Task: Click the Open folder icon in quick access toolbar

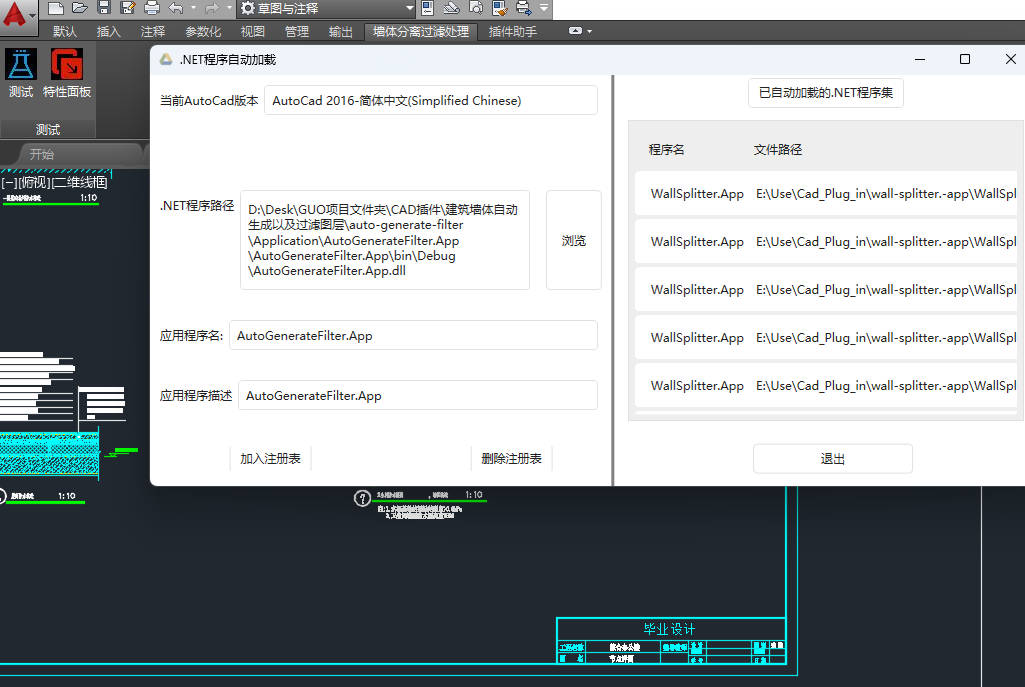Action: point(80,8)
